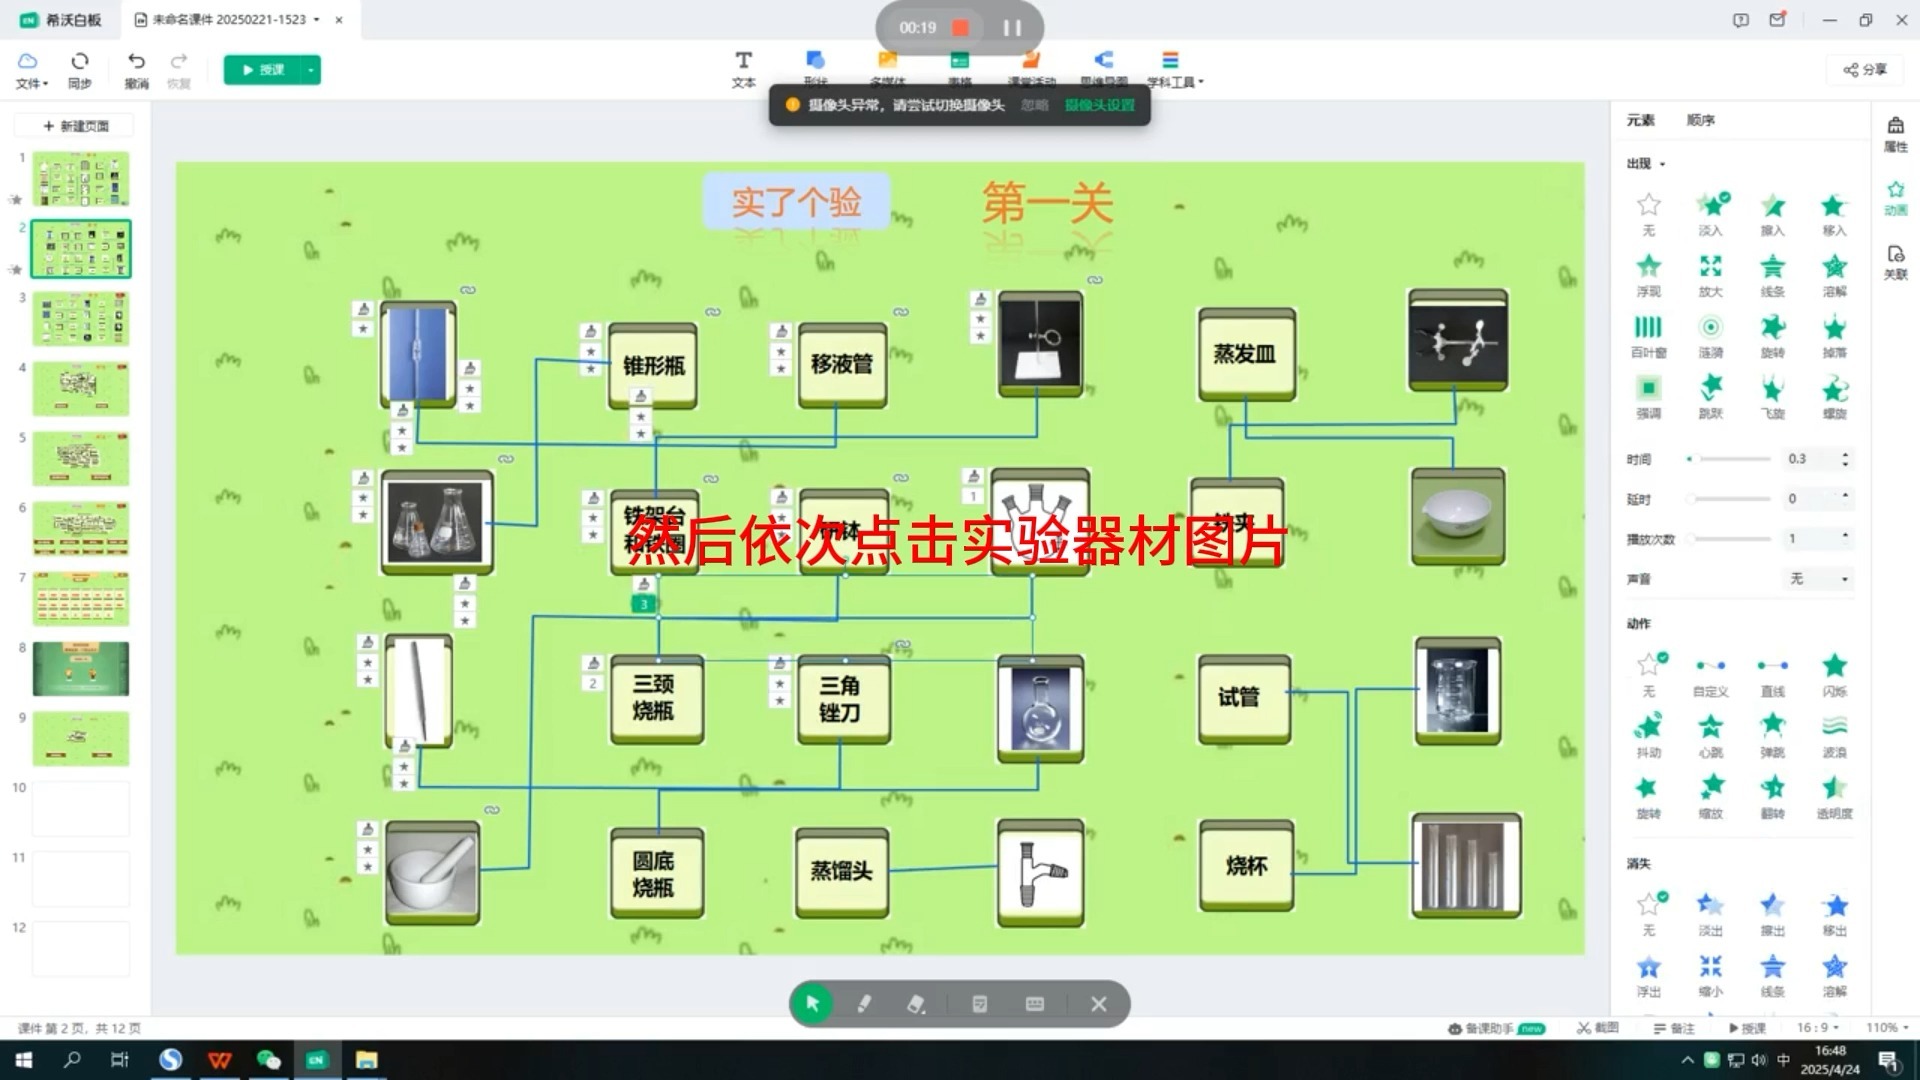Apply the 百叶窗 blinds entrance effect
The image size is (1920, 1080).
(x=1649, y=335)
